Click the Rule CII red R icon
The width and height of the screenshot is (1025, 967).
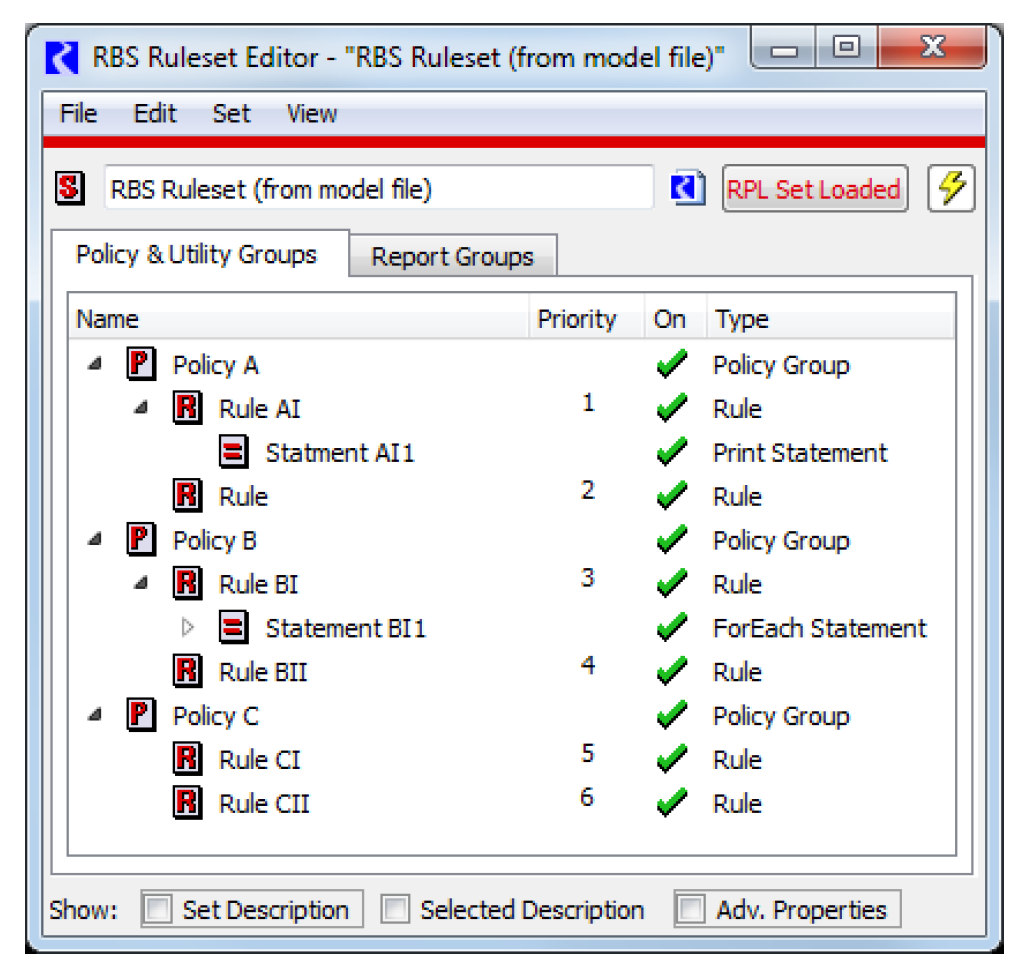click(188, 804)
